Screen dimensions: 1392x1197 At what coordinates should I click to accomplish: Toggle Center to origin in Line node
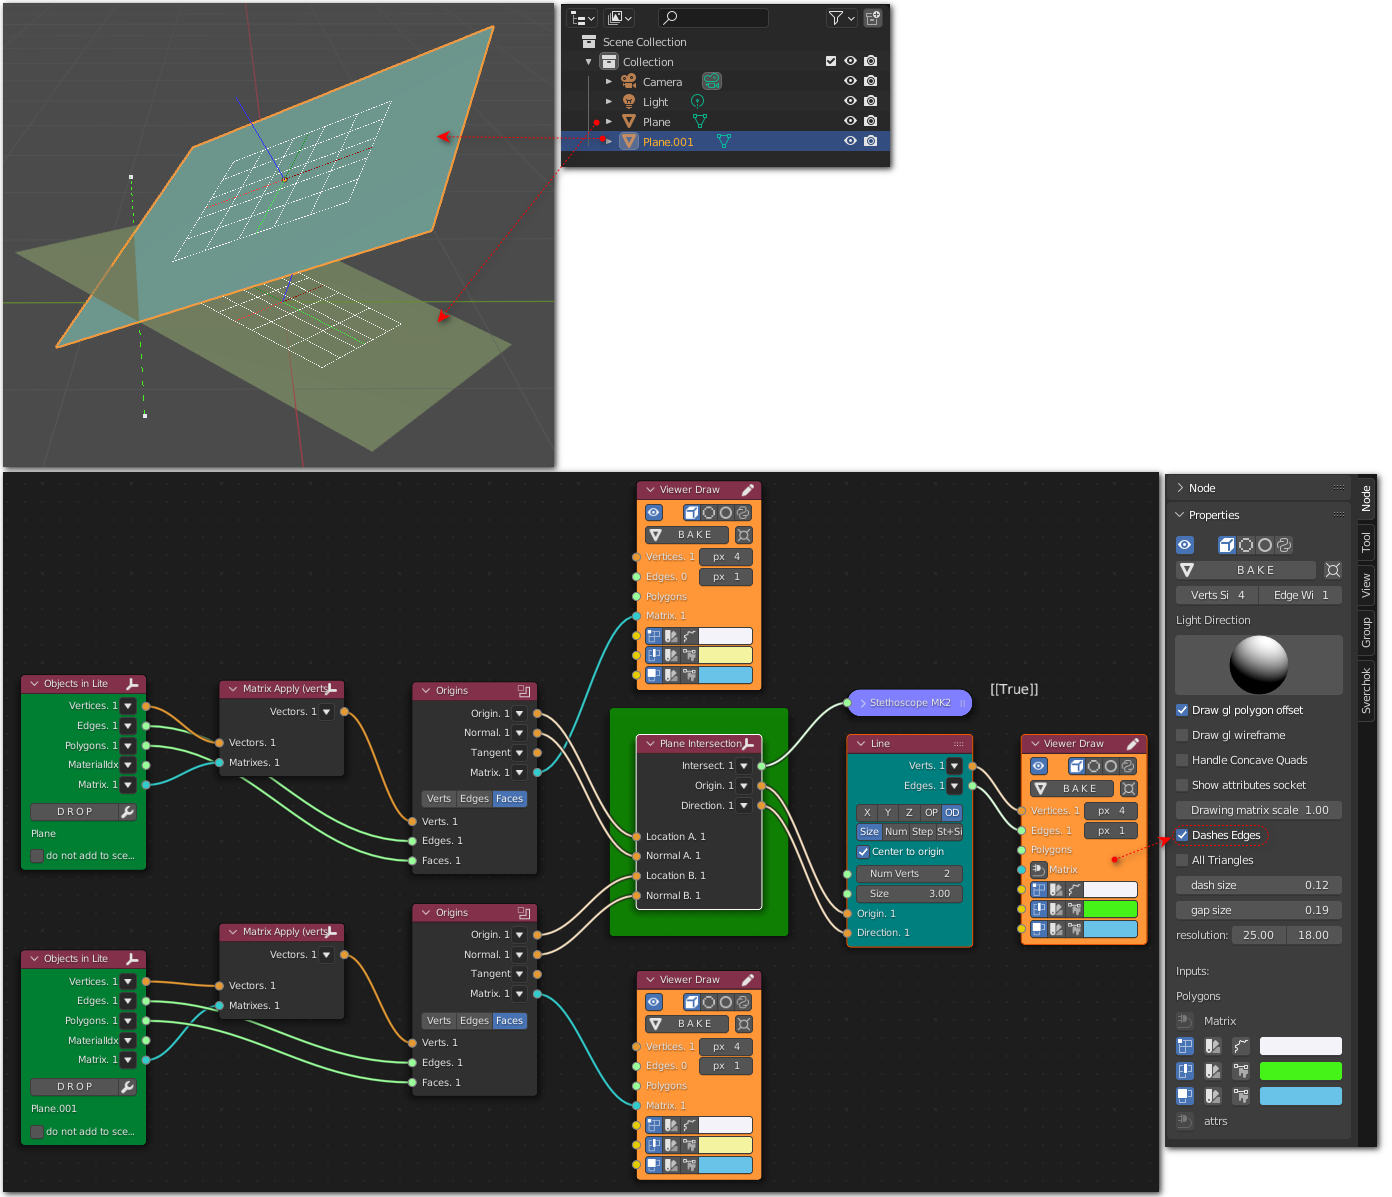pyautogui.click(x=863, y=852)
